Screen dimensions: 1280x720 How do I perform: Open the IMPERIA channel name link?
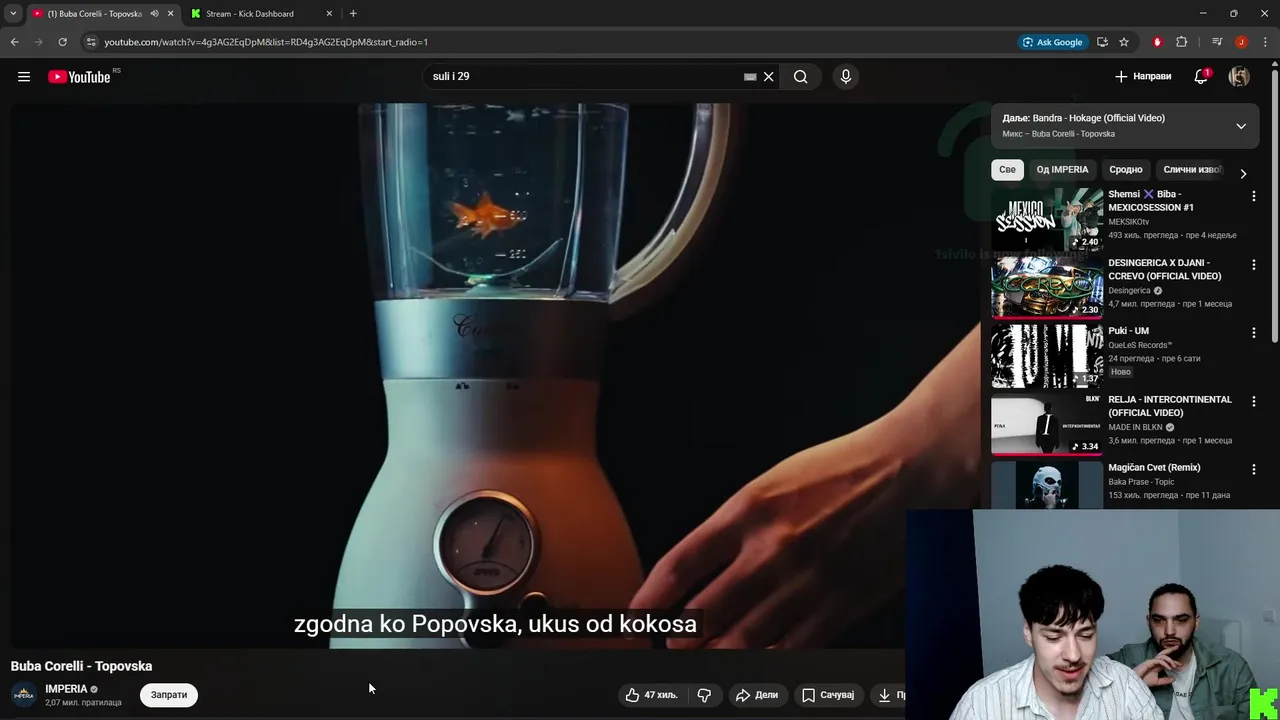coord(66,689)
